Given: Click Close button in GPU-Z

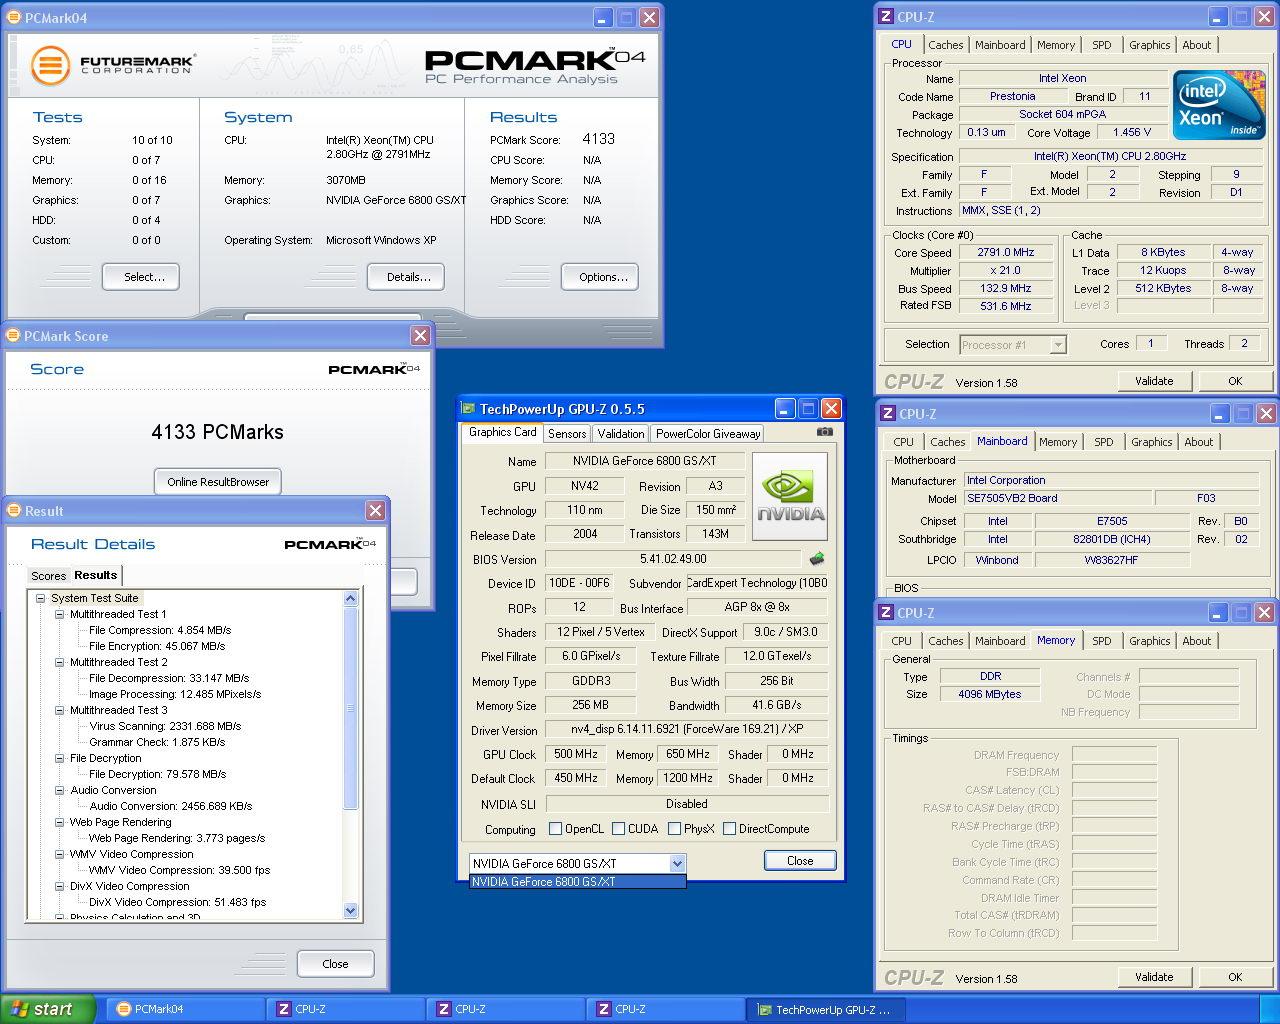Looking at the screenshot, I should click(800, 861).
